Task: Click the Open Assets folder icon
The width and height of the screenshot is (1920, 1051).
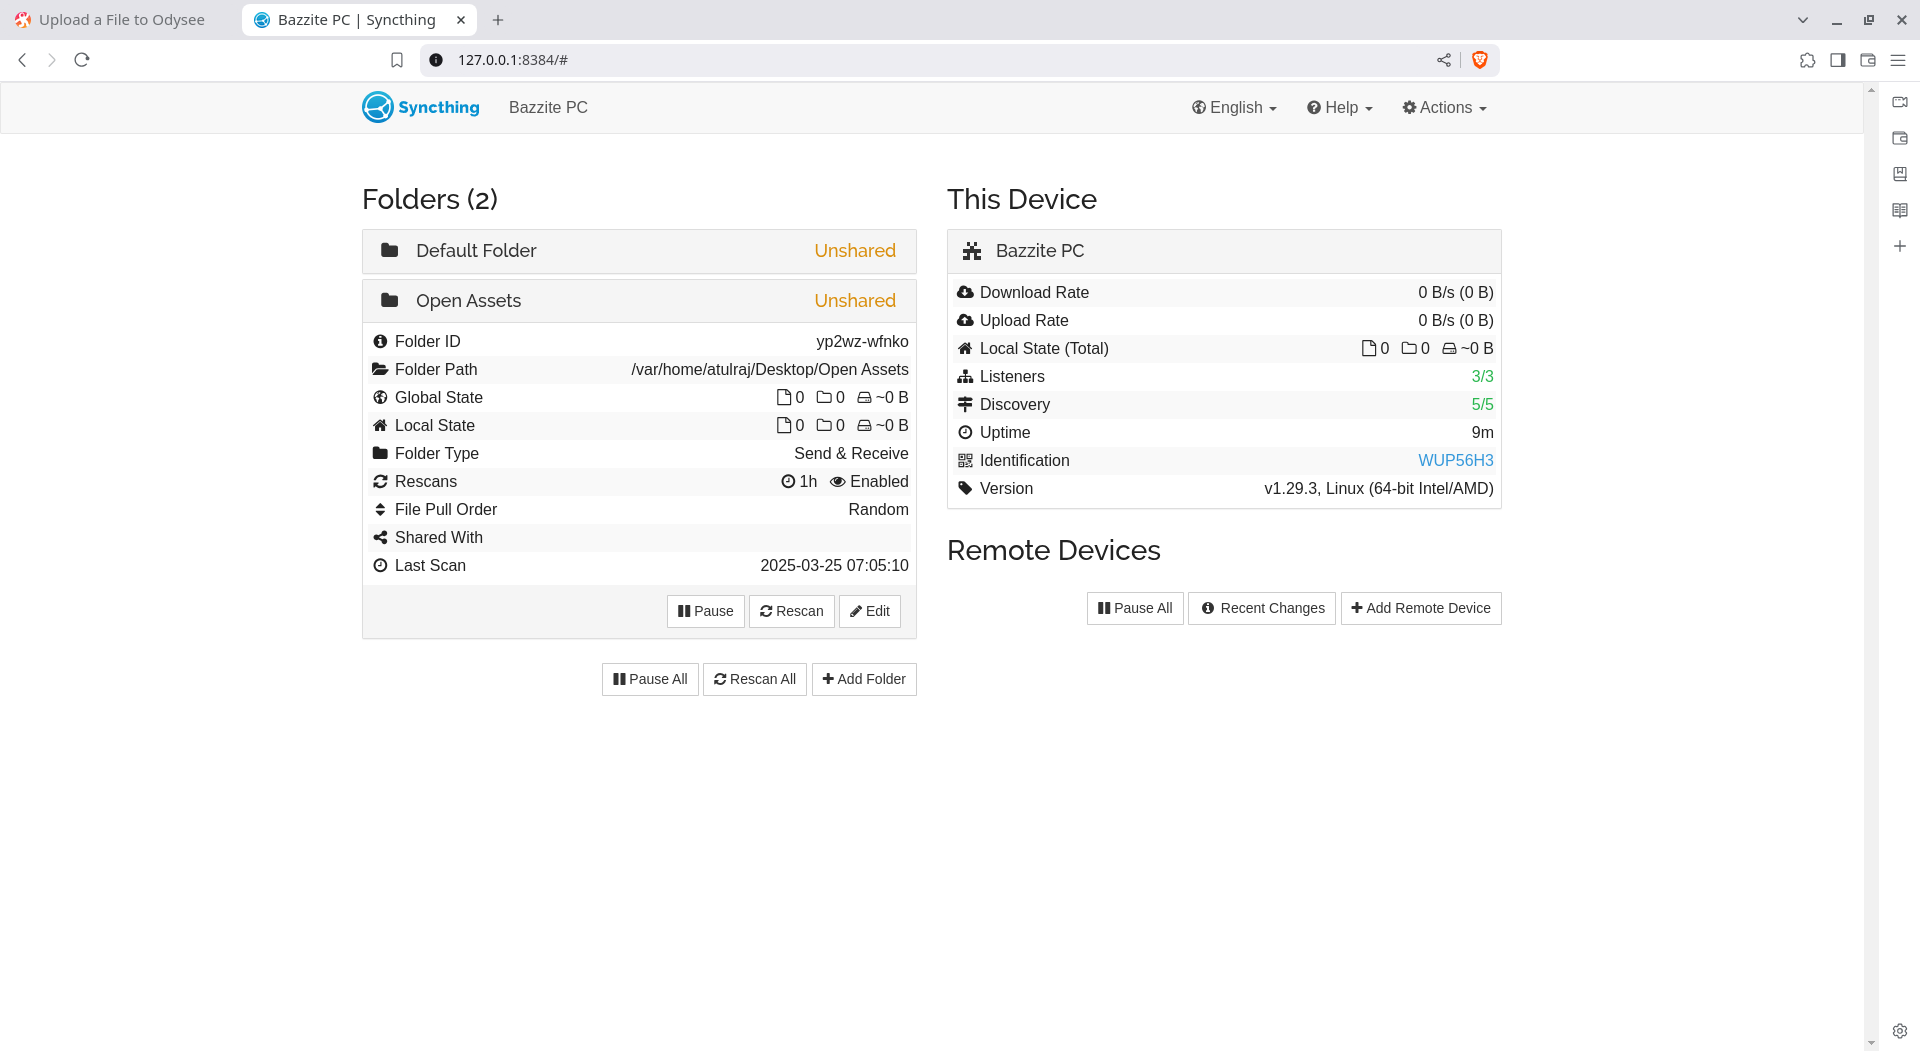Action: point(390,300)
